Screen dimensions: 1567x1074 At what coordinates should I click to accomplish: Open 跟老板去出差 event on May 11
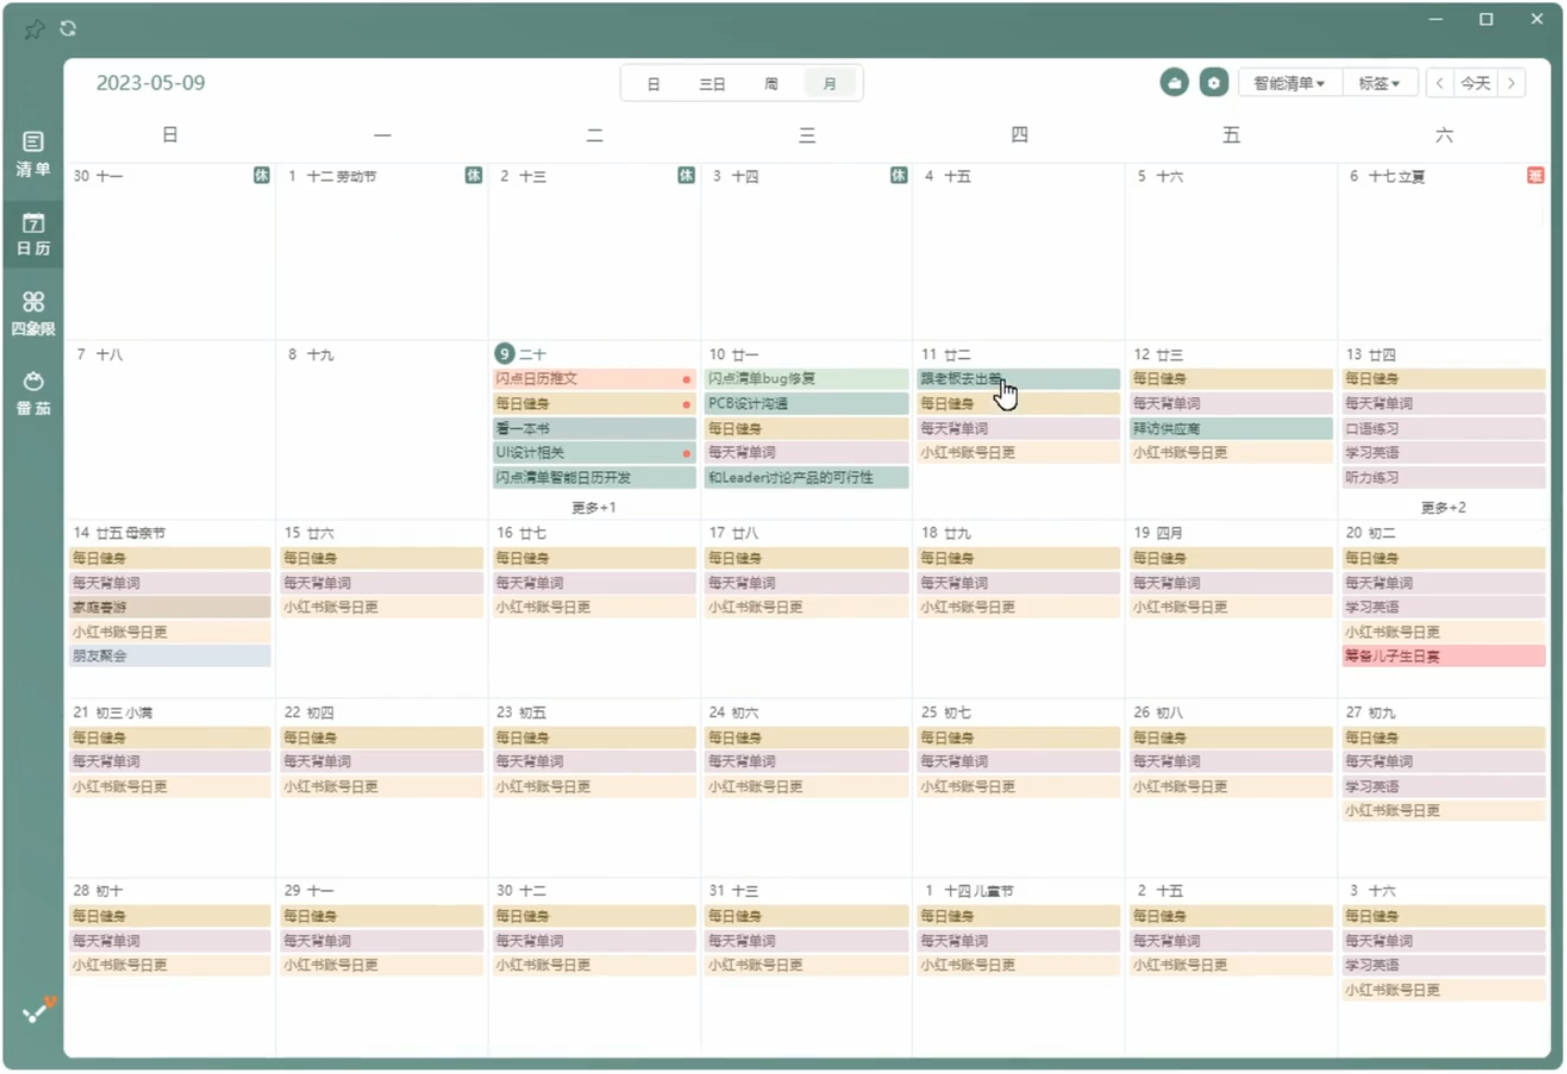[x=1018, y=379]
